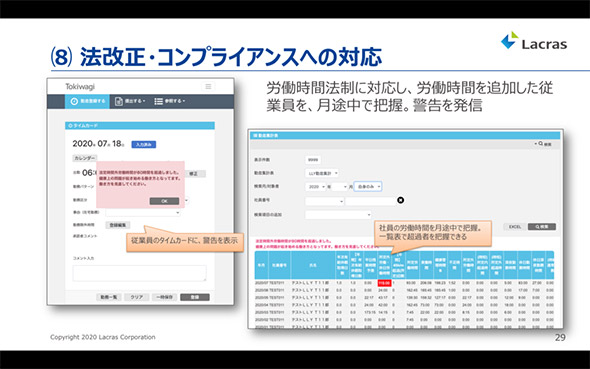Click the カレンダー button under the date
Viewport: 590px width, 369px height.
pyautogui.click(x=84, y=158)
